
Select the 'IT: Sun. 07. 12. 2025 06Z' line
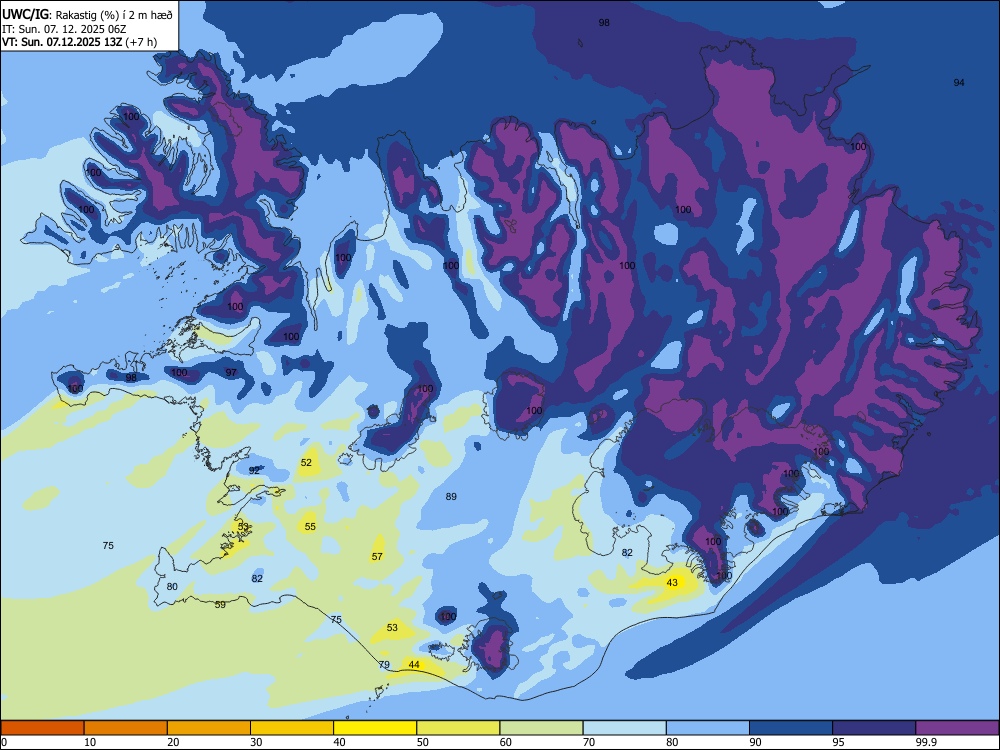[x=62, y=29]
